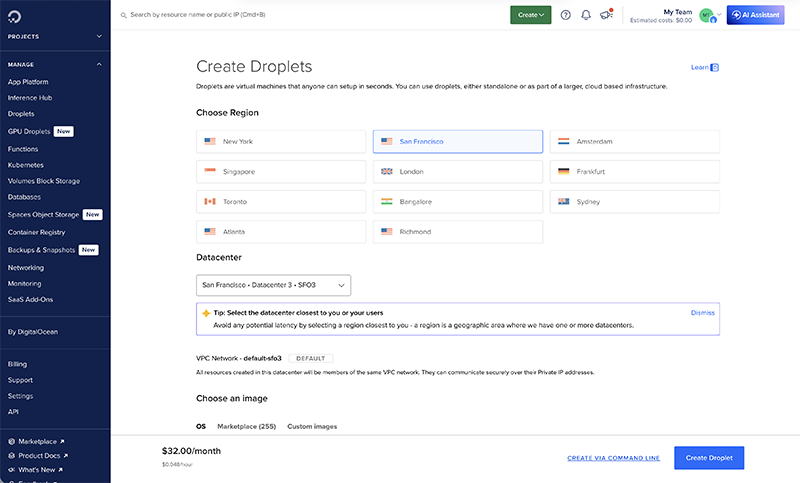Click the My Team avatar icon
The width and height of the screenshot is (800, 483).
706,15
